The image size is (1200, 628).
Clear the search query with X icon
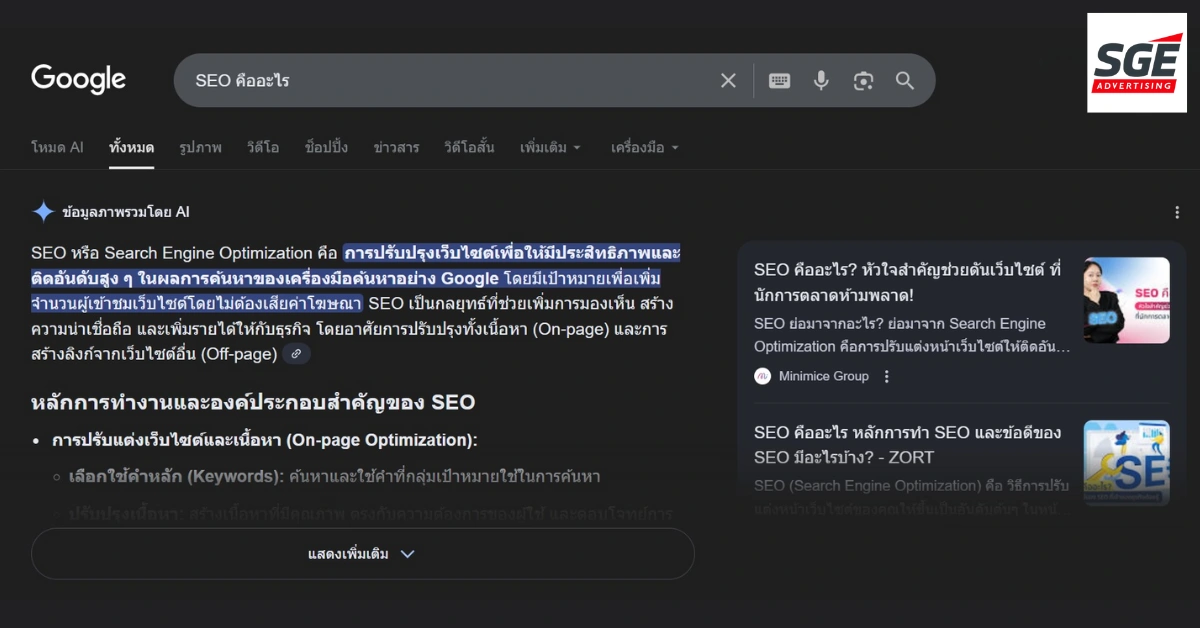728,81
